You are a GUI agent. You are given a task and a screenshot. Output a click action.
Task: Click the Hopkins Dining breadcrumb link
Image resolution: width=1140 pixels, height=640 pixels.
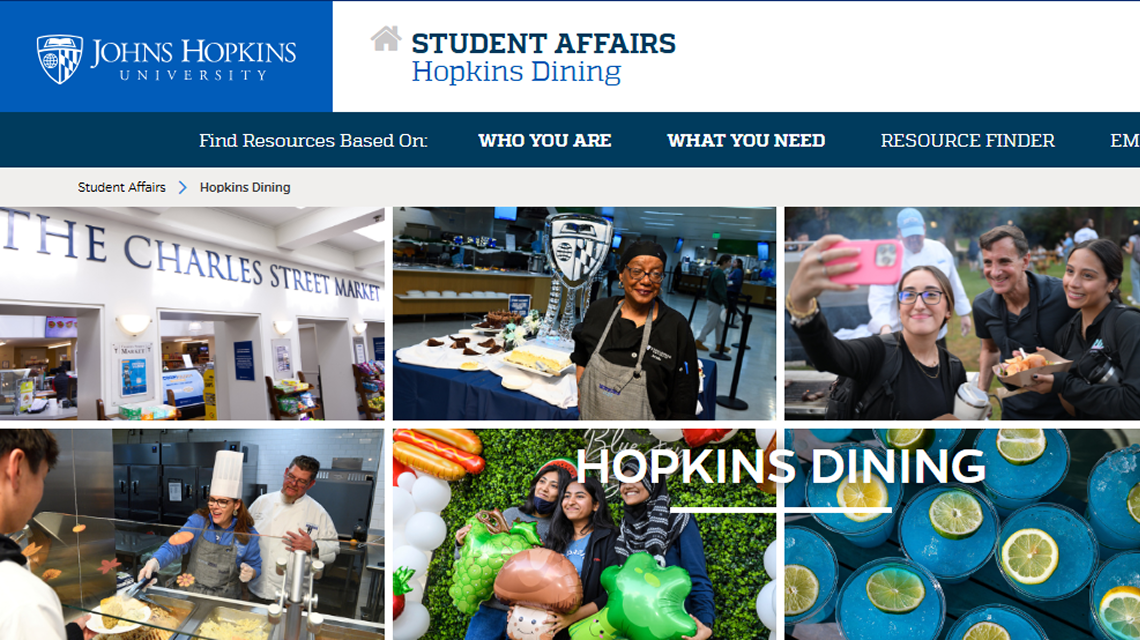coord(245,187)
